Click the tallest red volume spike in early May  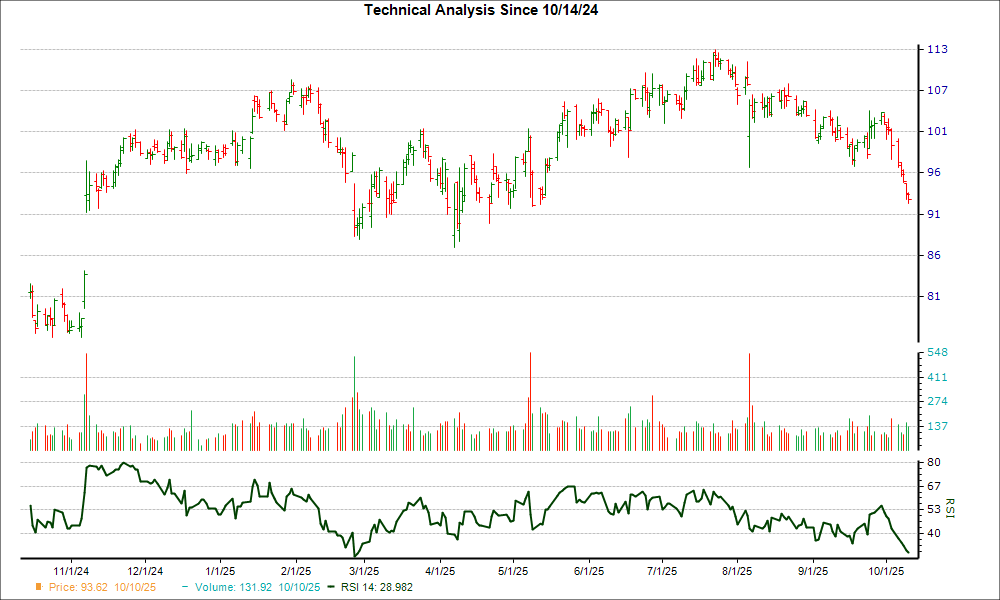pos(530,400)
